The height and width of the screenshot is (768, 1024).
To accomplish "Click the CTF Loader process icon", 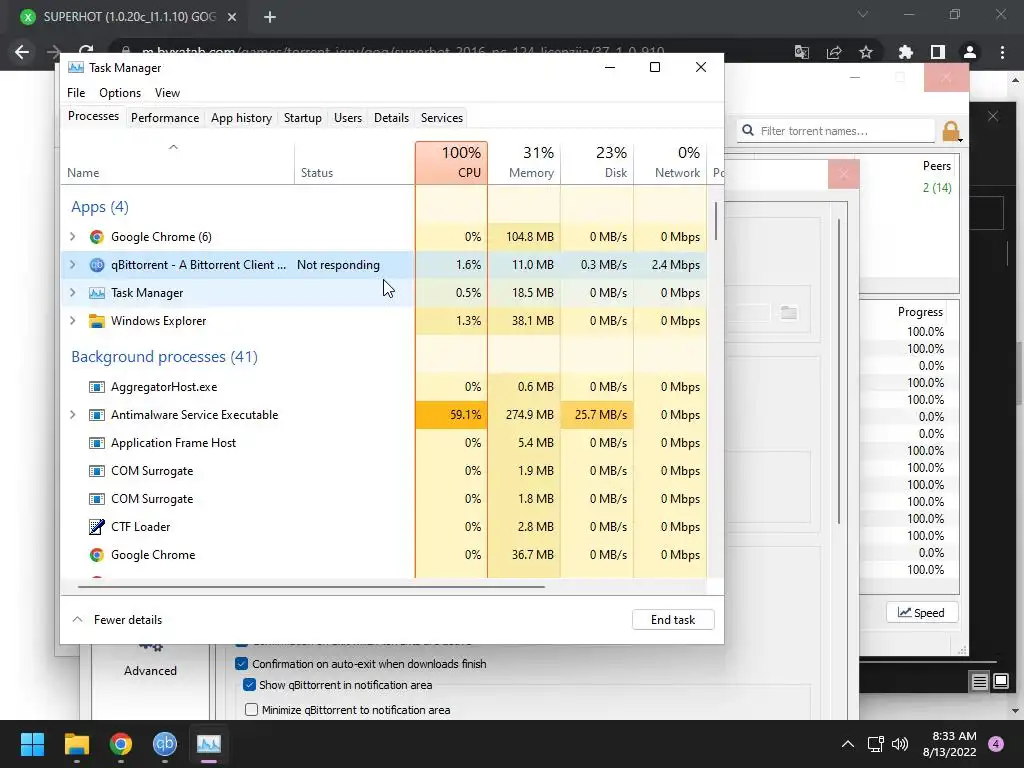I will click(x=97, y=526).
